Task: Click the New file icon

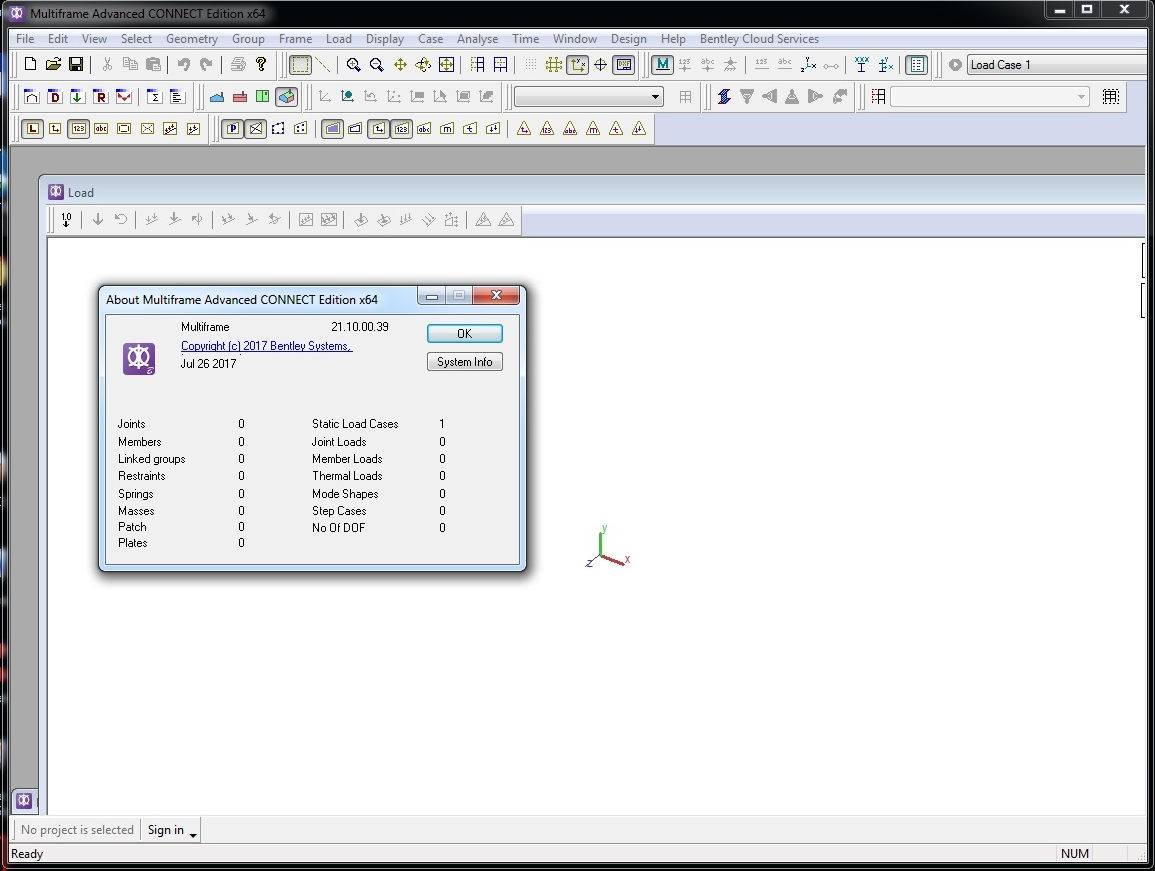Action: click(x=30, y=64)
